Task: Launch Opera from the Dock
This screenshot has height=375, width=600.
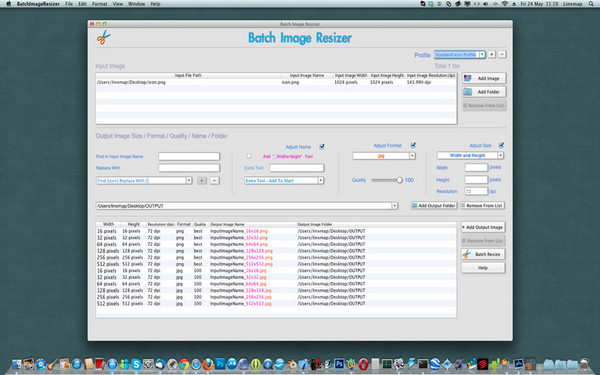Action: (363, 364)
